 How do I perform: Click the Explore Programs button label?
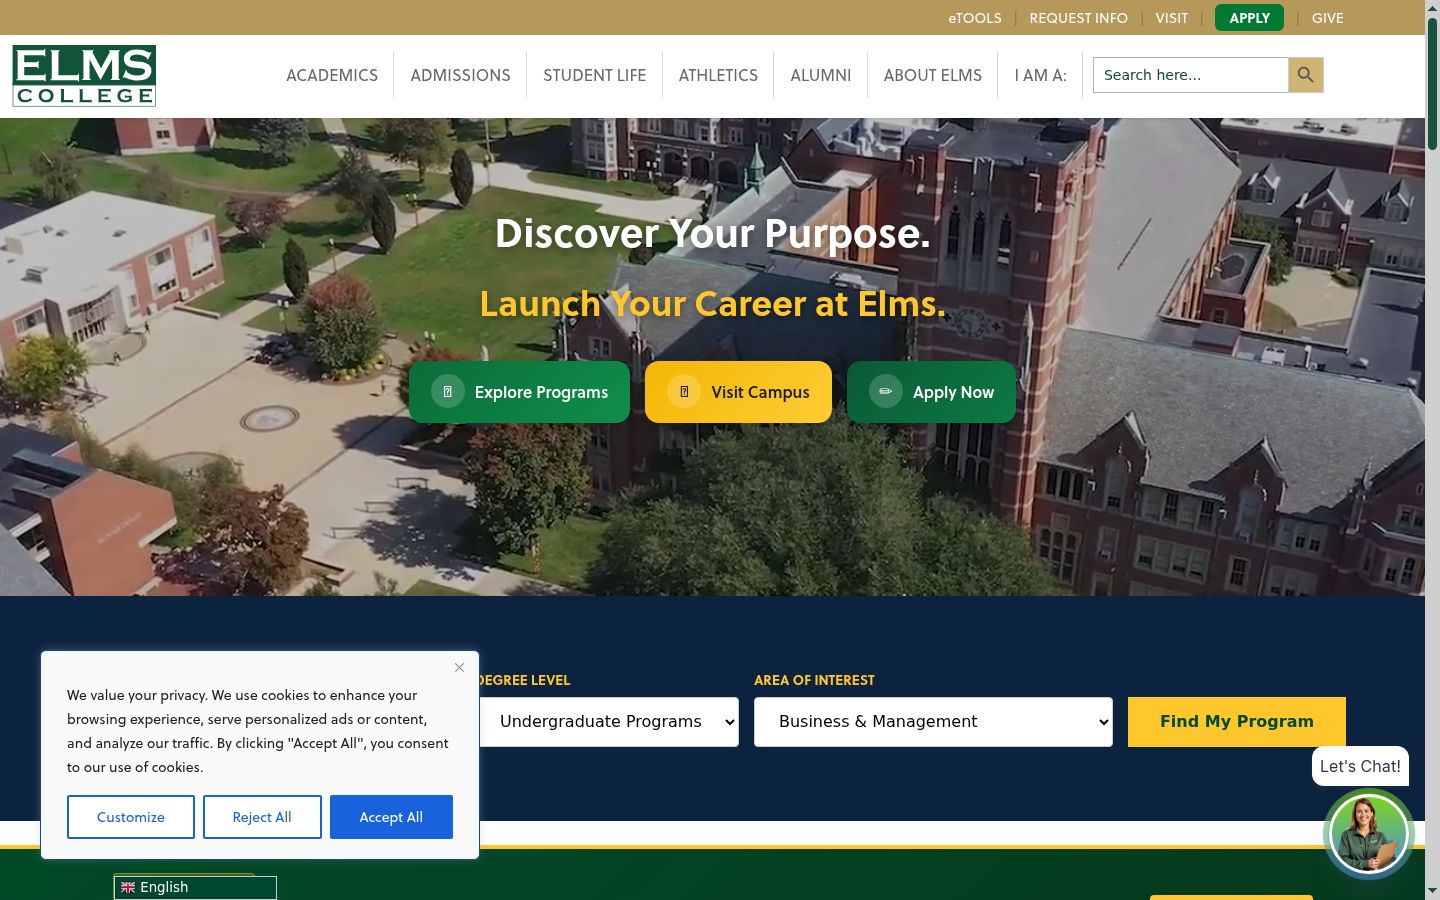click(541, 392)
